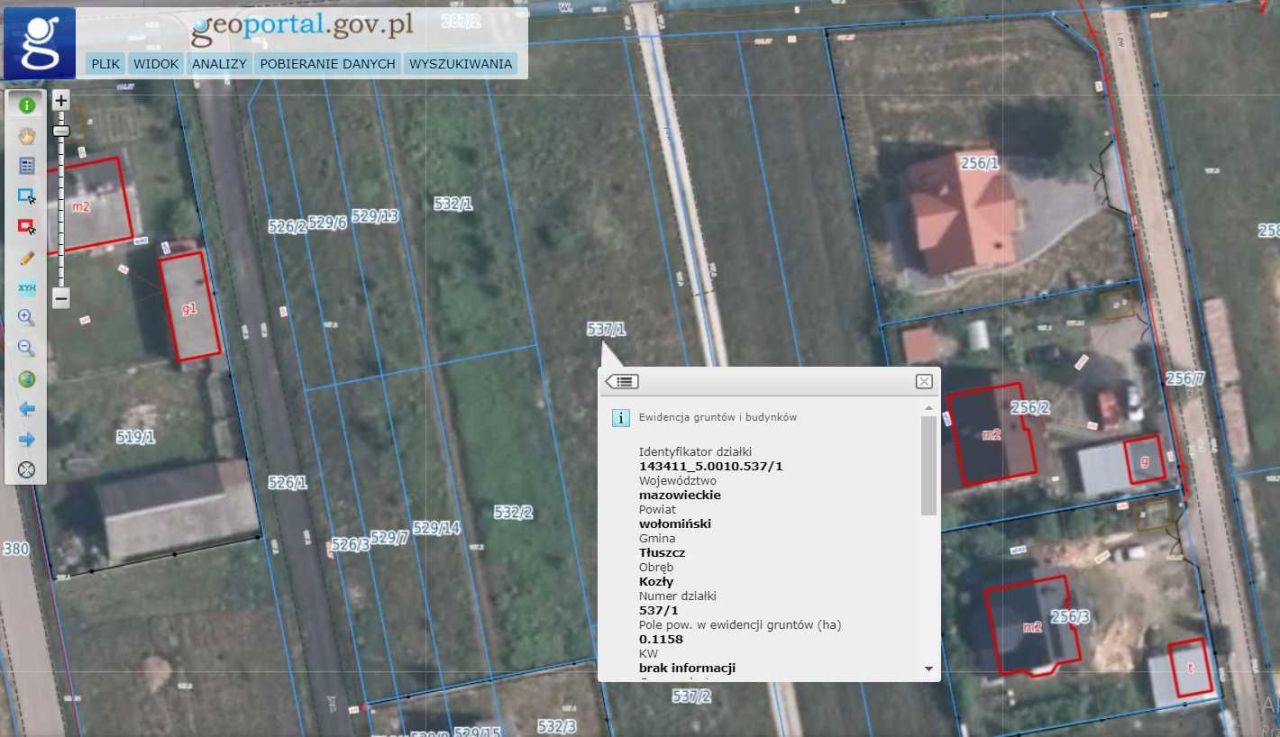Go to previous map view with left arrow
This screenshot has height=737, width=1280.
pyautogui.click(x=27, y=409)
